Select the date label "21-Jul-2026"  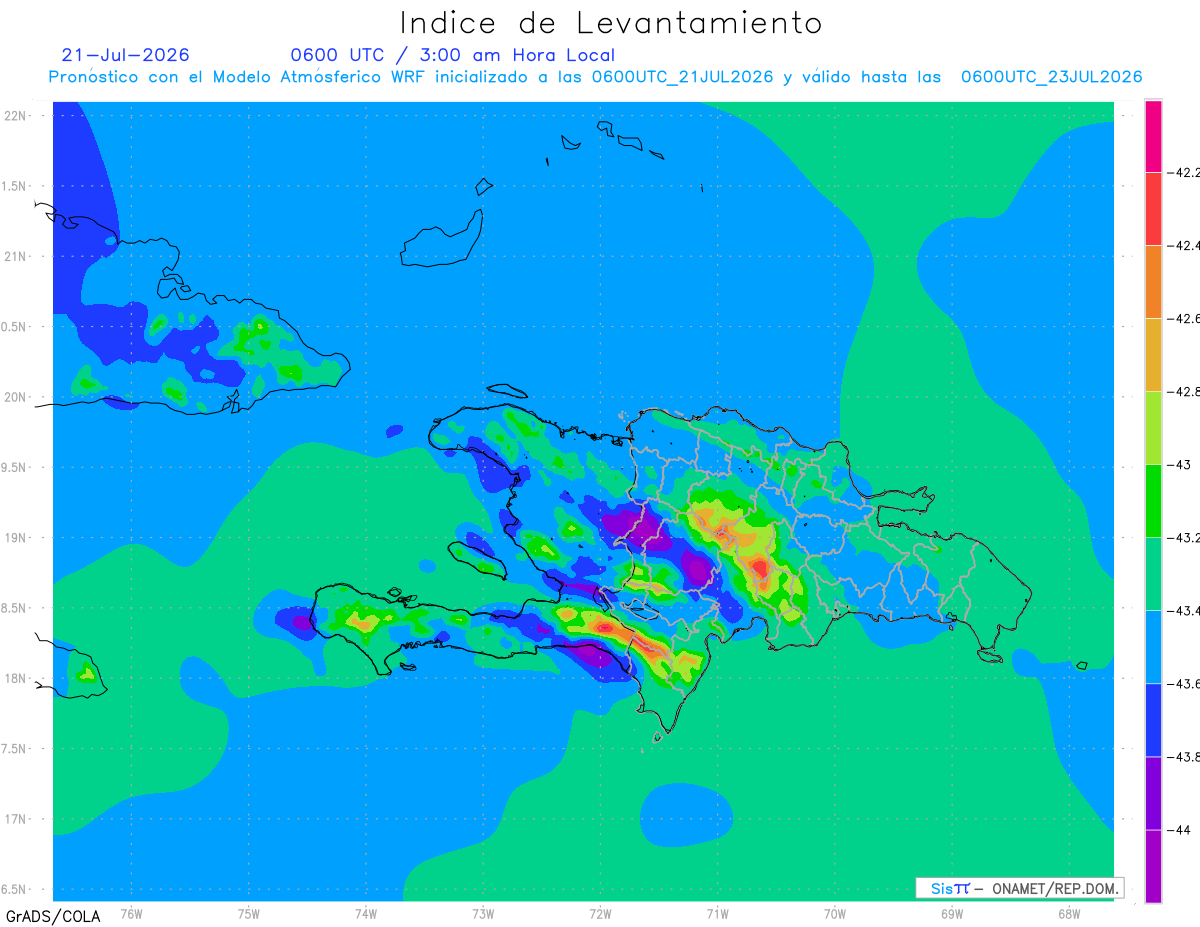click(125, 55)
